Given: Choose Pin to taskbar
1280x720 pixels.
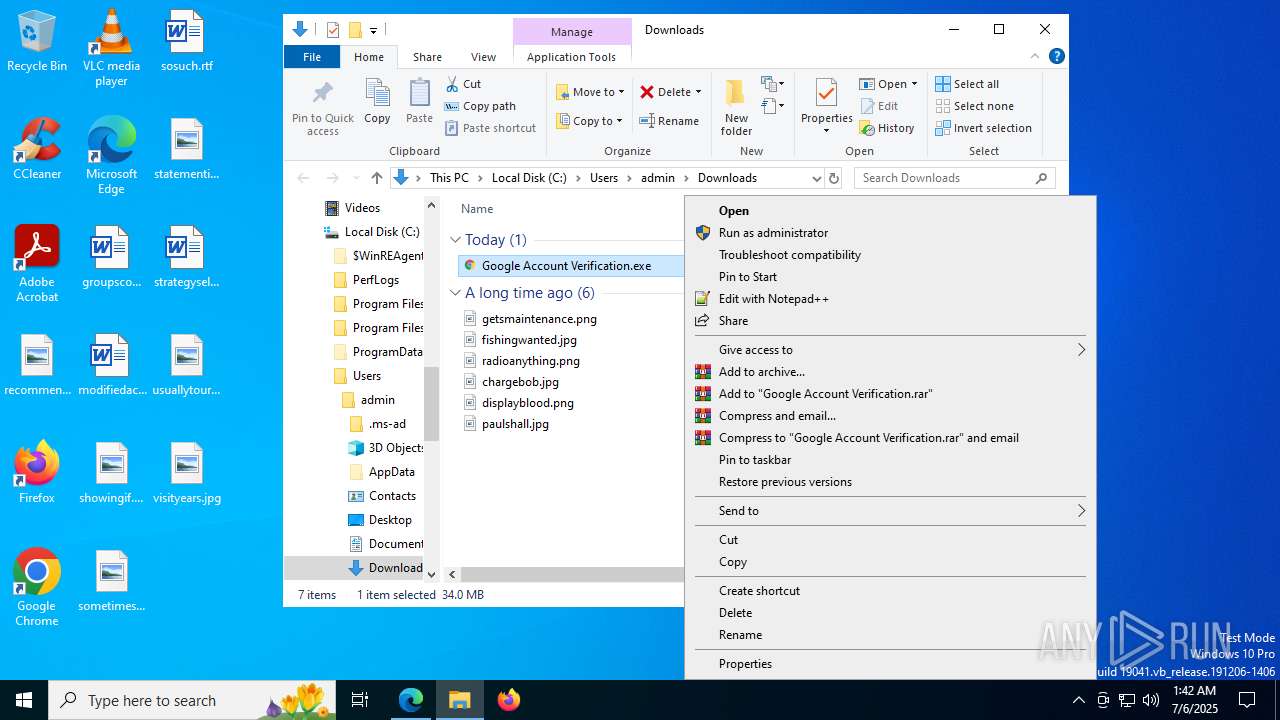Looking at the screenshot, I should [x=754, y=460].
